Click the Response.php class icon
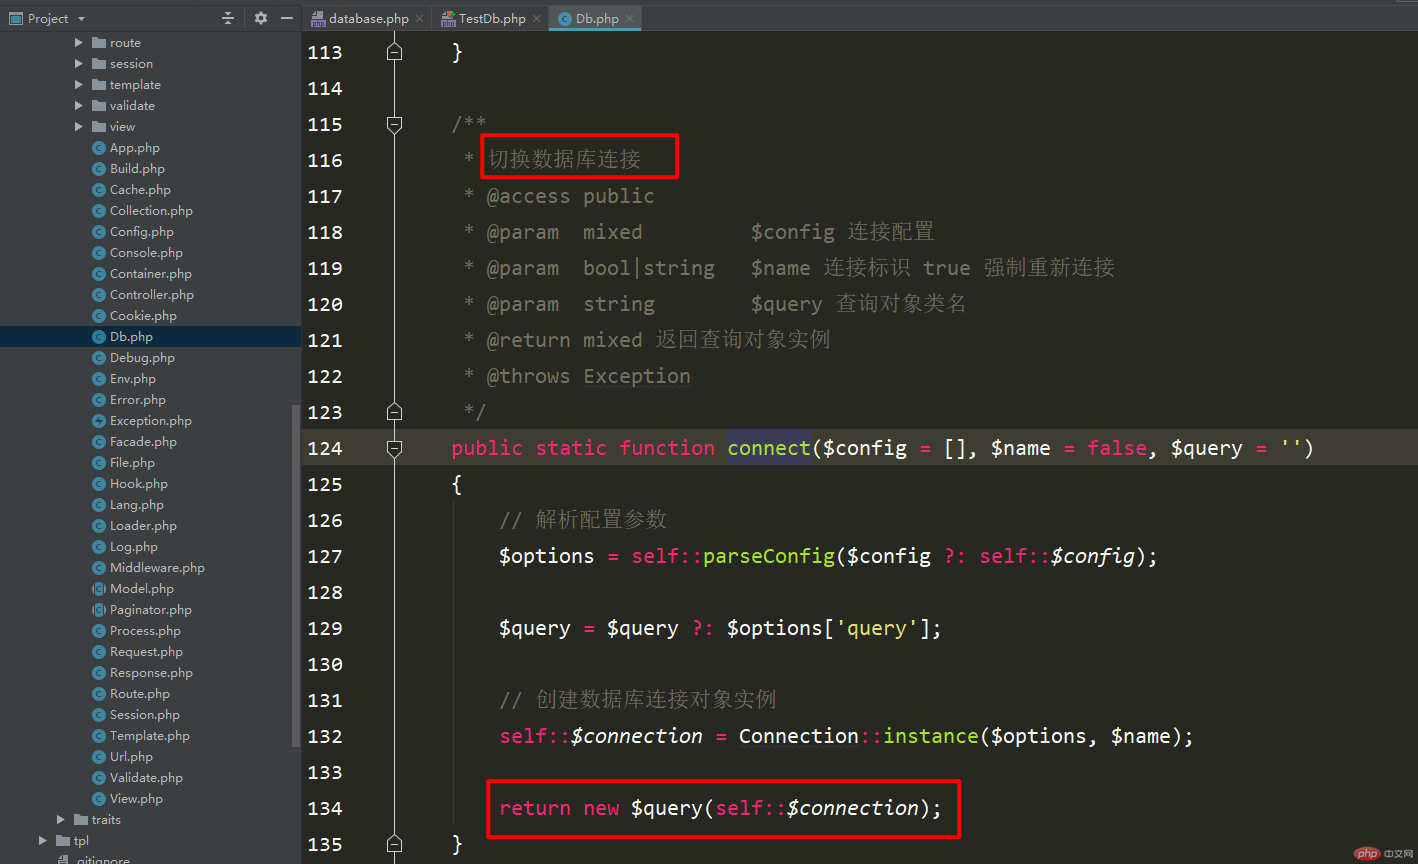Viewport: 1418px width, 864px height. tap(99, 673)
